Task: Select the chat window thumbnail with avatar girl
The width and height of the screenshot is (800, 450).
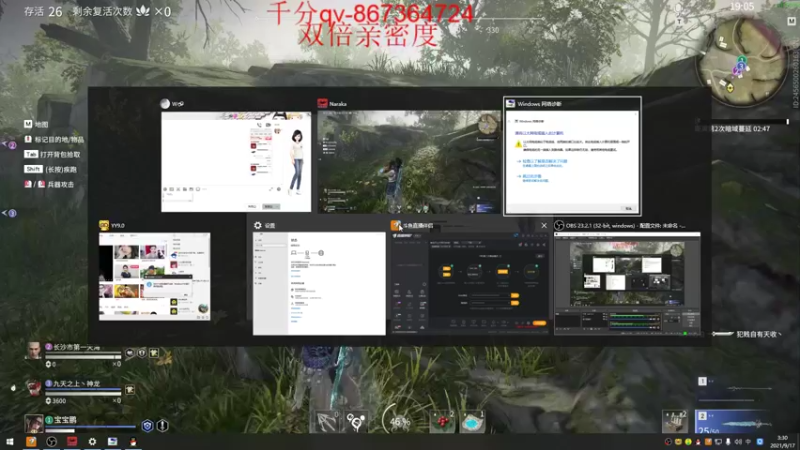Action: pyautogui.click(x=236, y=162)
